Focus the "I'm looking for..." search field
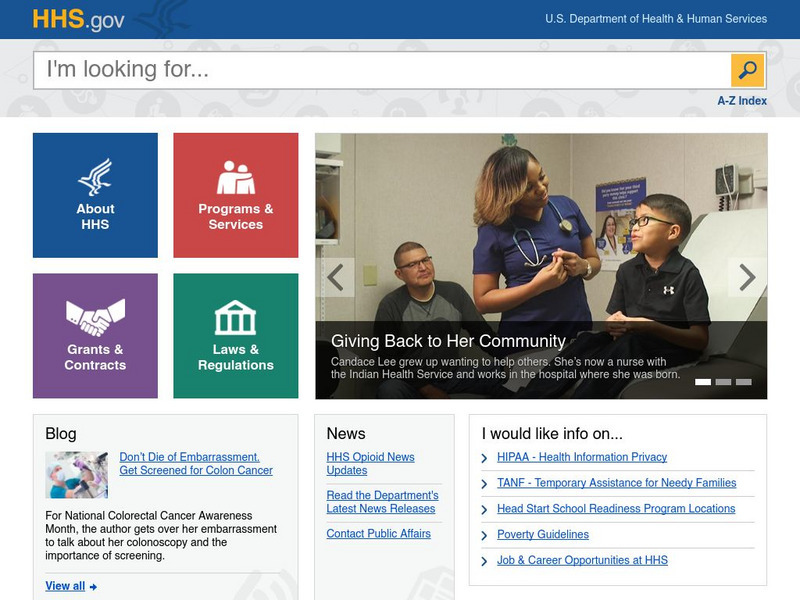The image size is (800, 600). [382, 70]
